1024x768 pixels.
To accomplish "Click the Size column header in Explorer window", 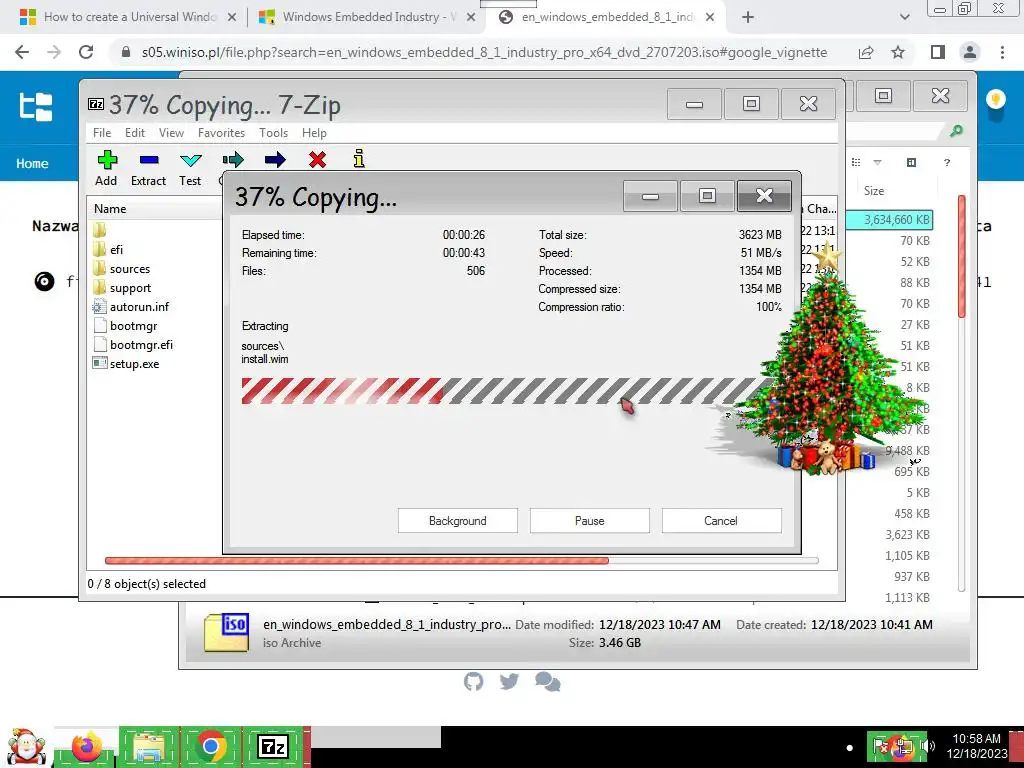I will click(874, 191).
